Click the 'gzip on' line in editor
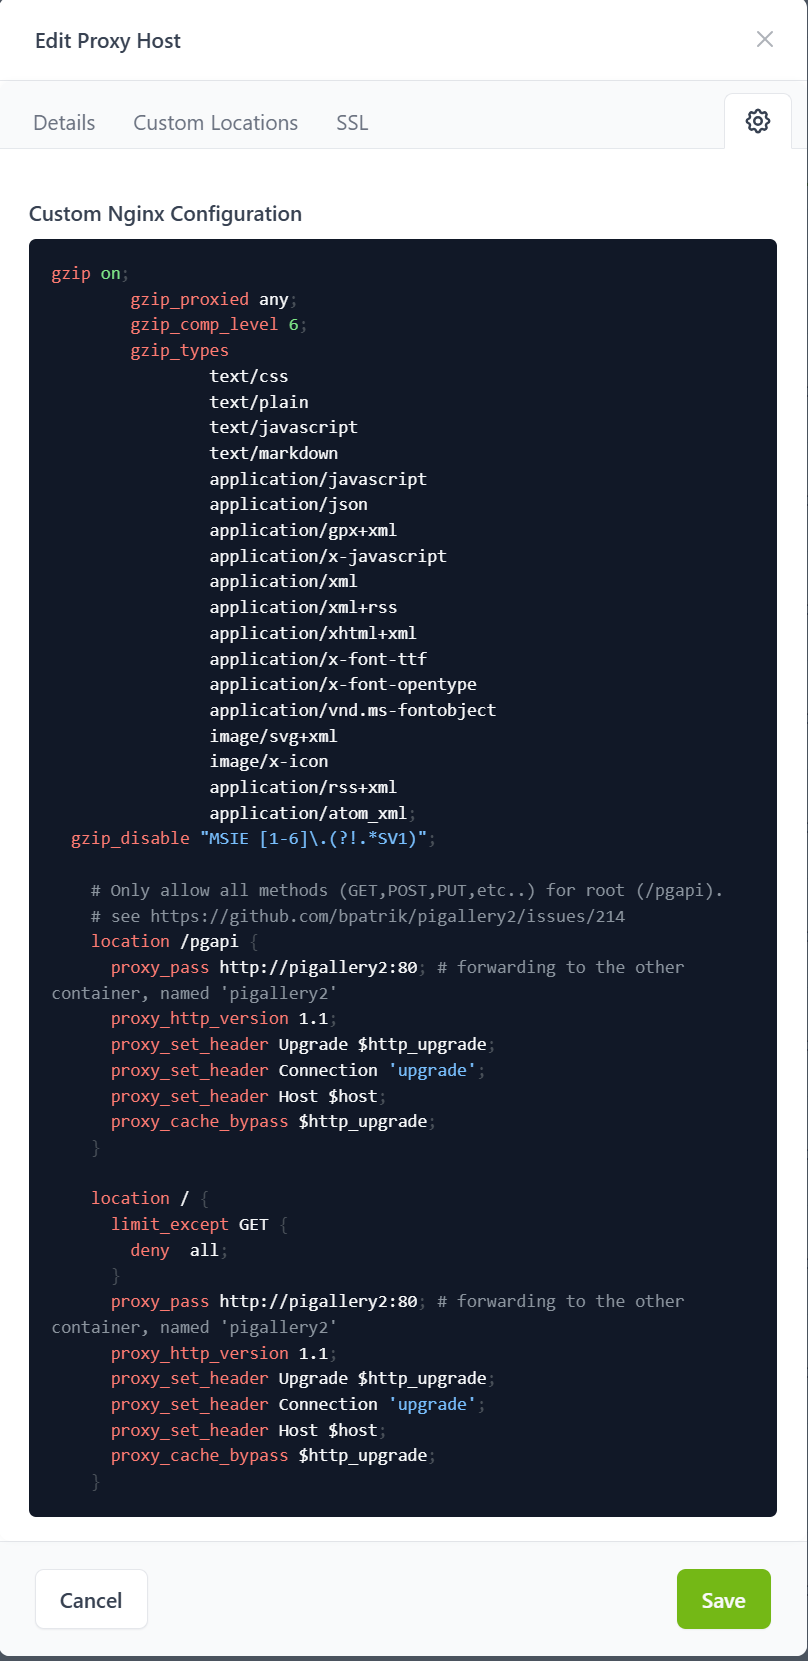This screenshot has width=808, height=1661. 87,273
